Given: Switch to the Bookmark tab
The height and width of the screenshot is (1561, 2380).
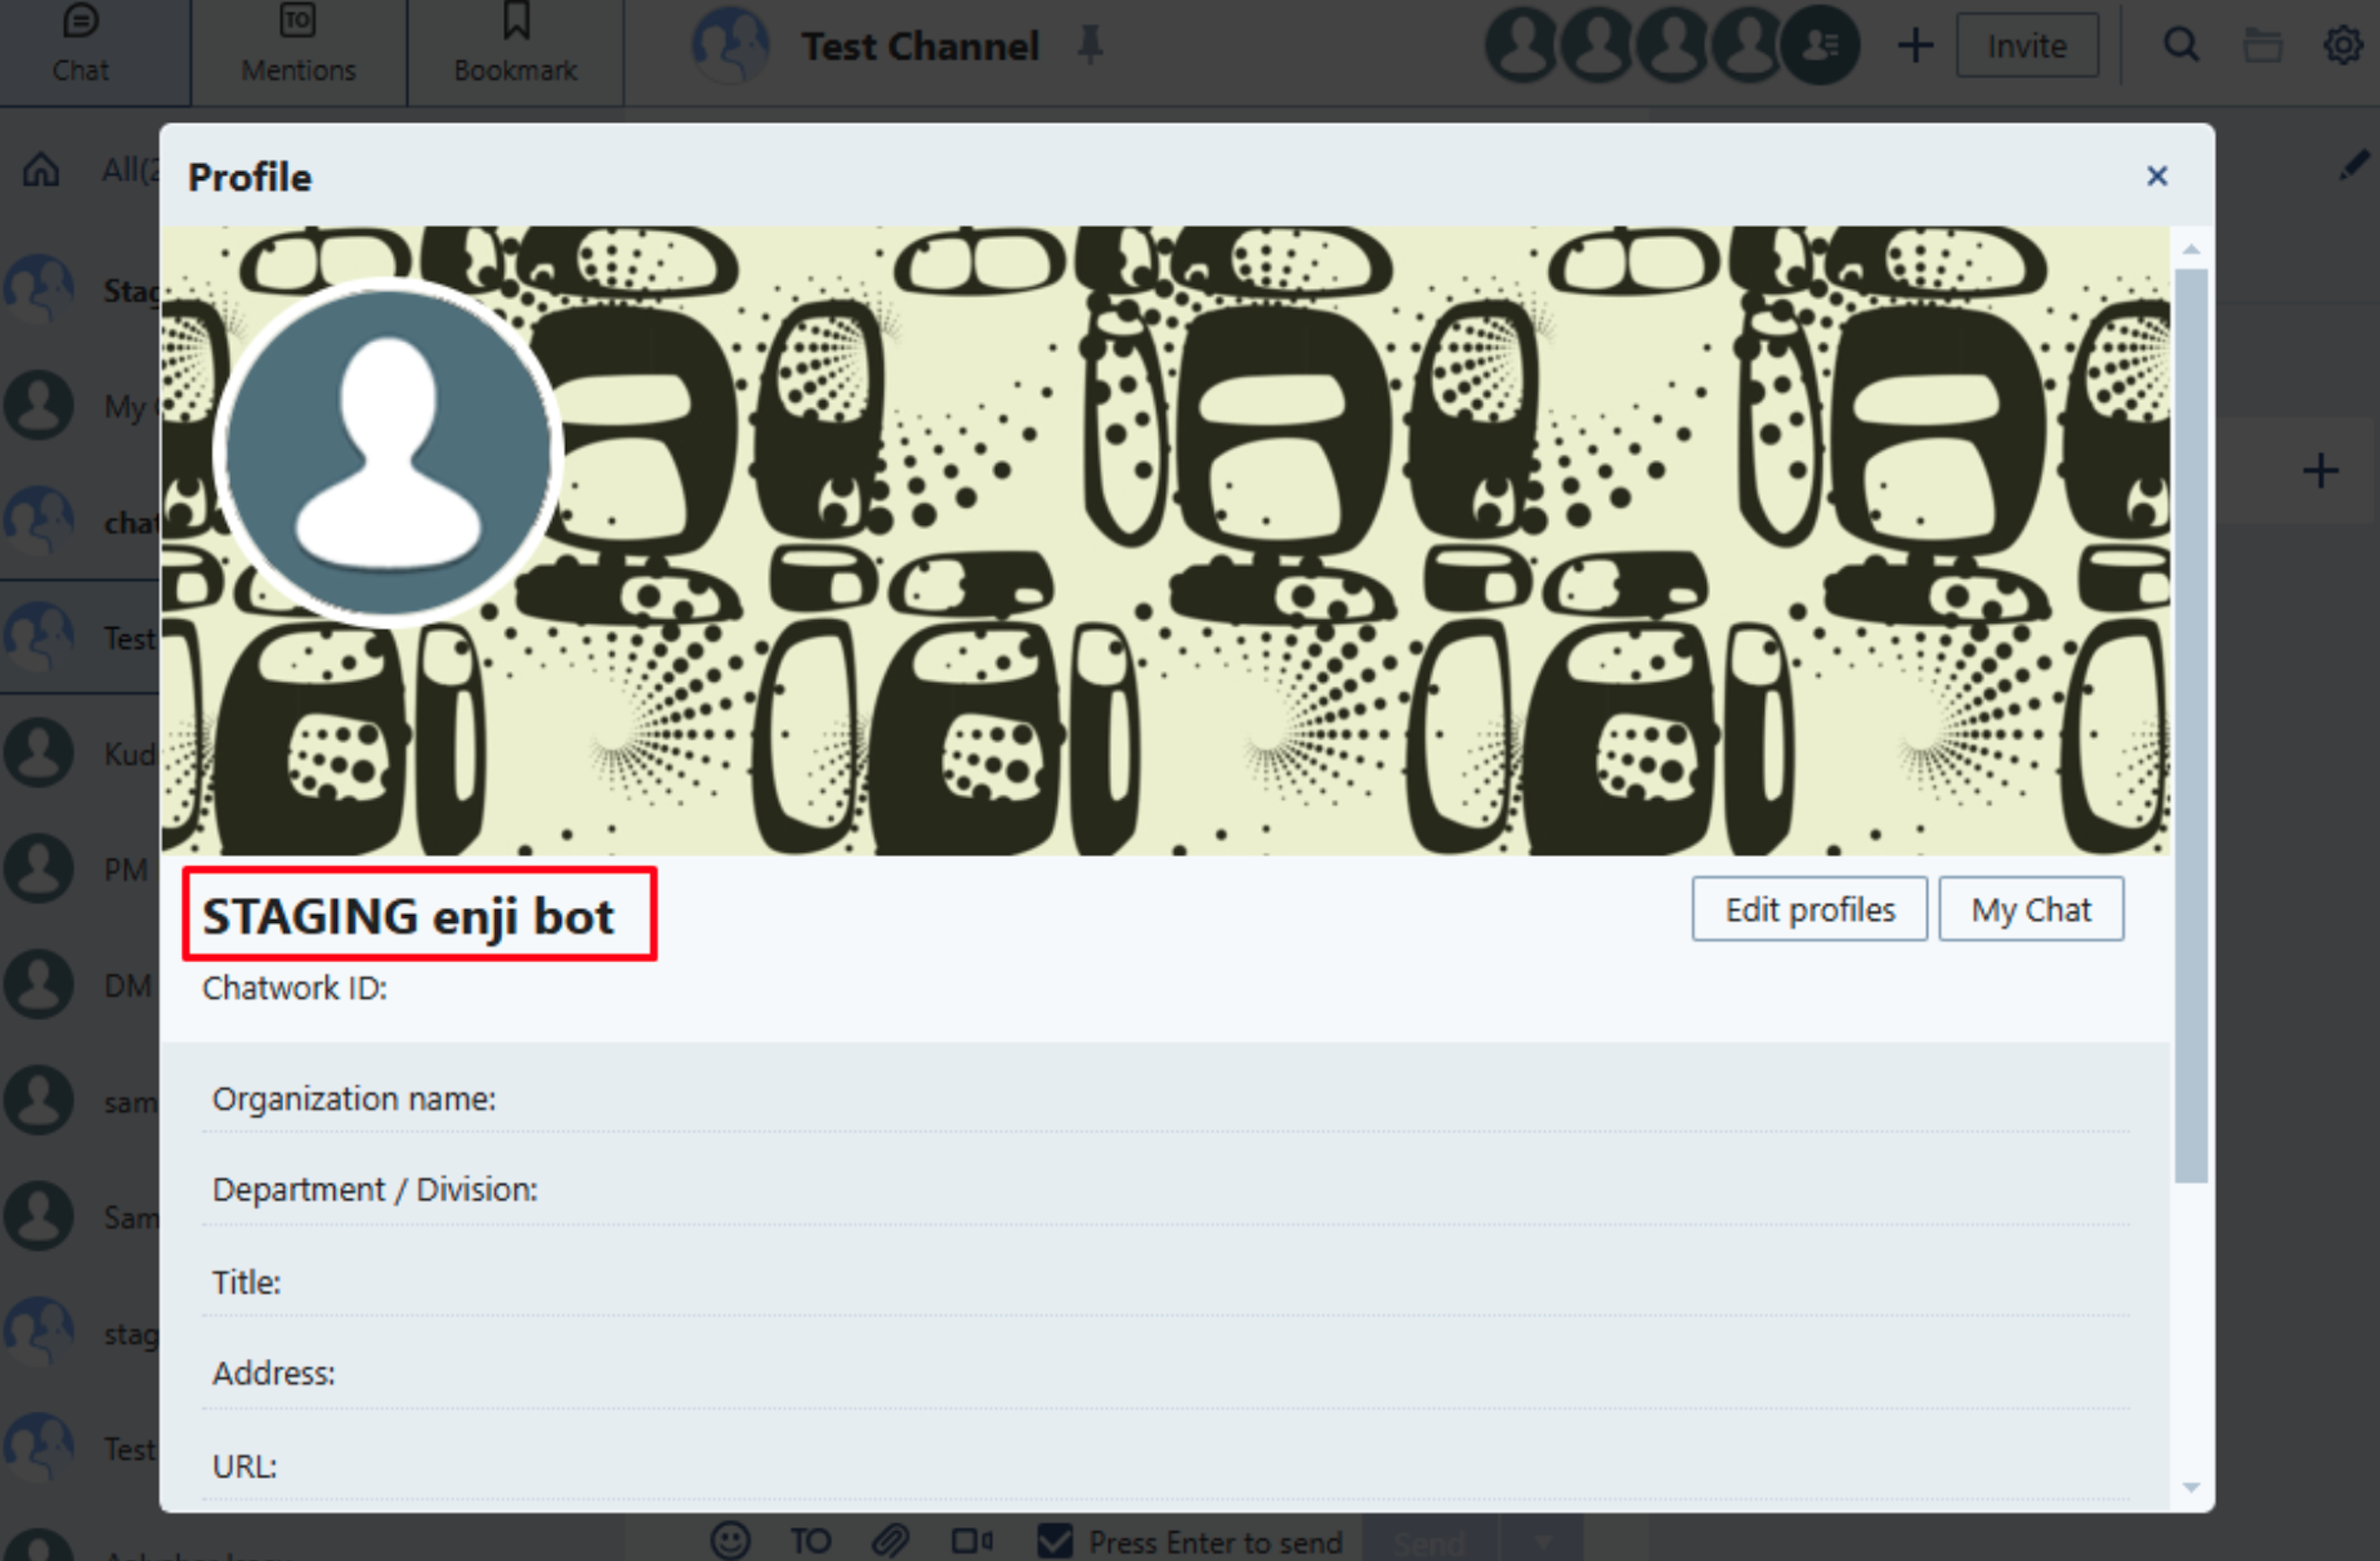Looking at the screenshot, I should (x=515, y=46).
